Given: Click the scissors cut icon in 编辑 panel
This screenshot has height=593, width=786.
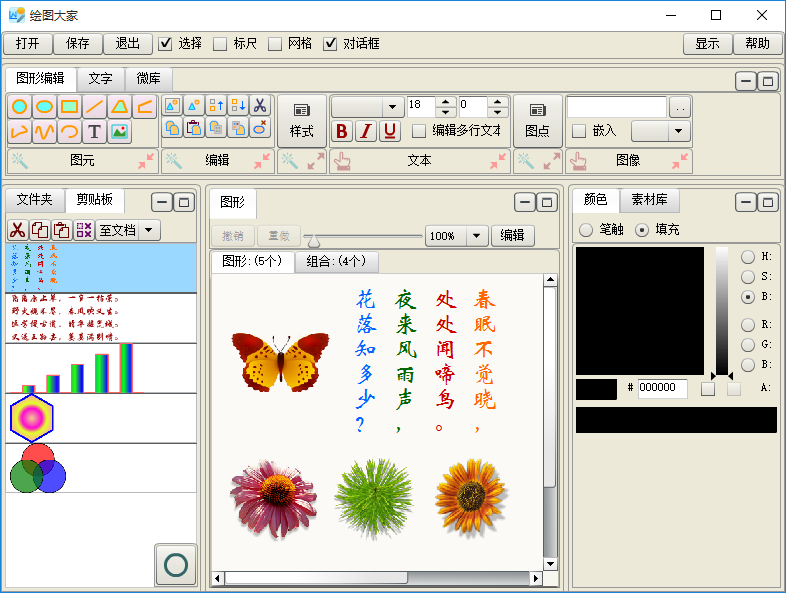Looking at the screenshot, I should click(260, 105).
